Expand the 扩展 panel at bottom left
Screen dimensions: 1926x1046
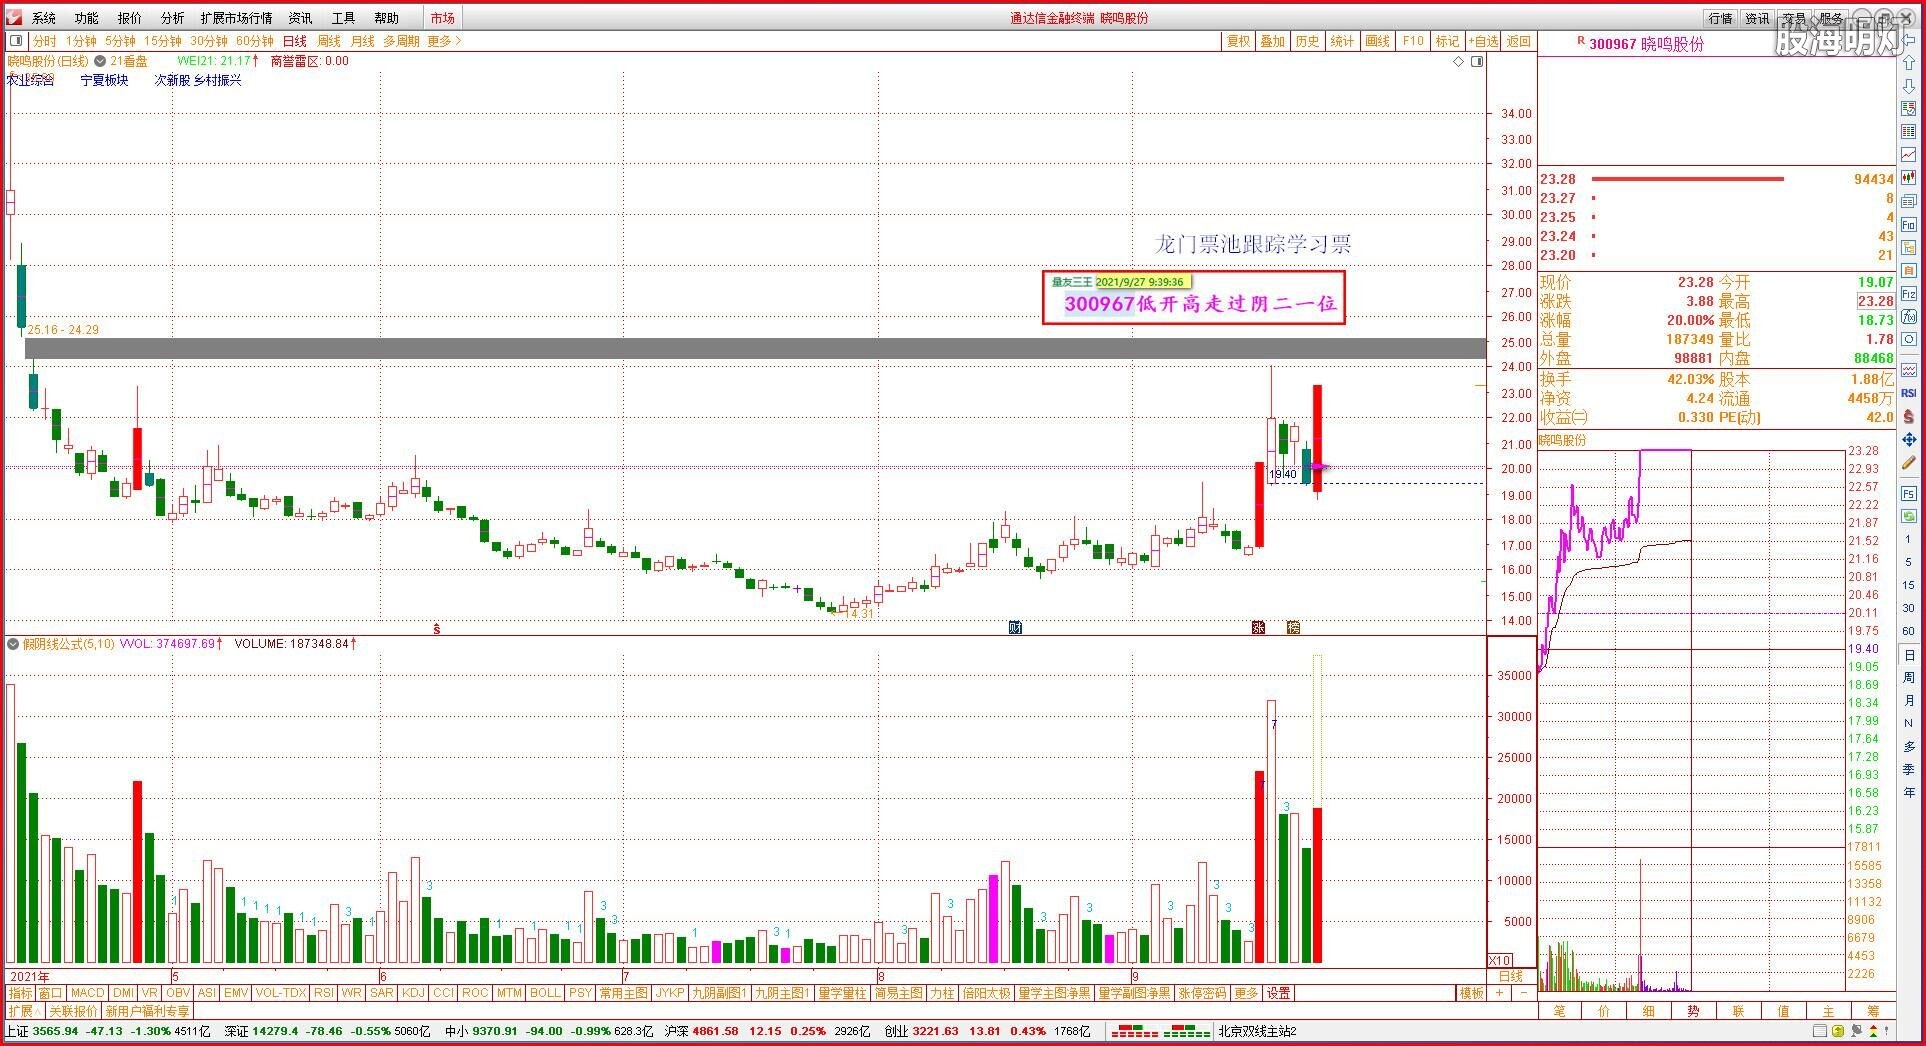click(24, 1011)
